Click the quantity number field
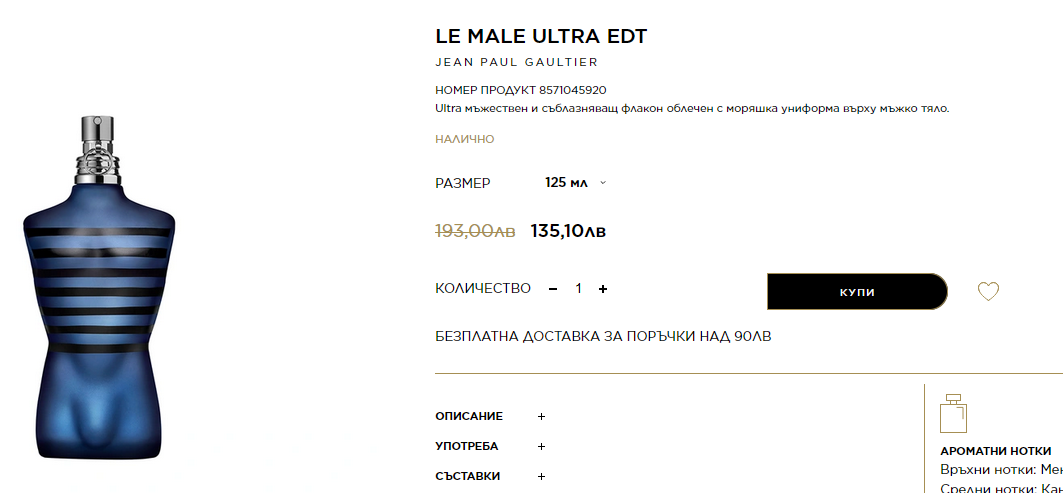The image size is (1063, 493). (578, 289)
